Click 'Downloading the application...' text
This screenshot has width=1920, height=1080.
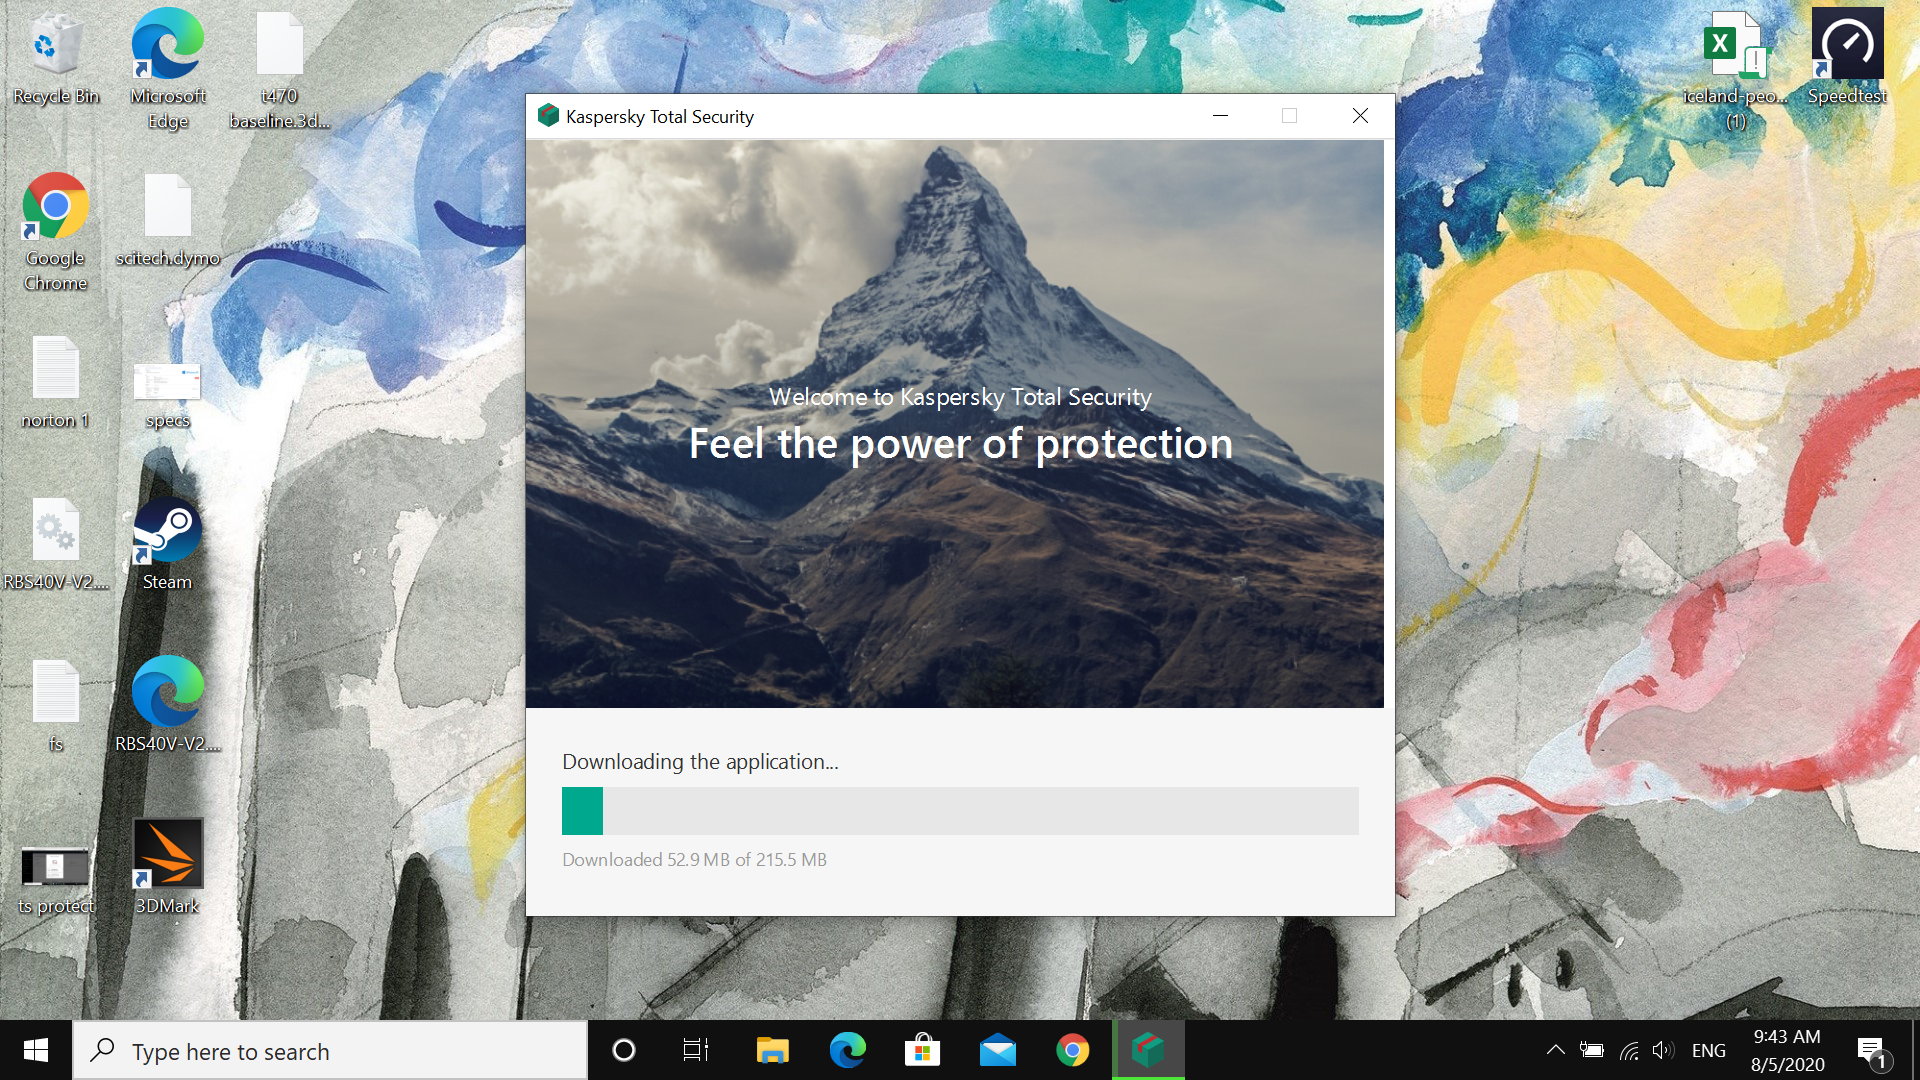point(700,762)
